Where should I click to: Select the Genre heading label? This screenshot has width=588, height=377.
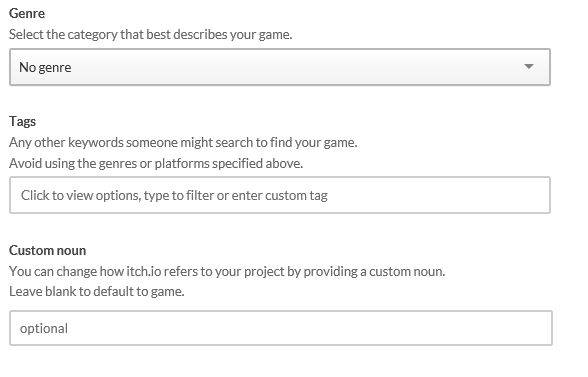coord(27,14)
